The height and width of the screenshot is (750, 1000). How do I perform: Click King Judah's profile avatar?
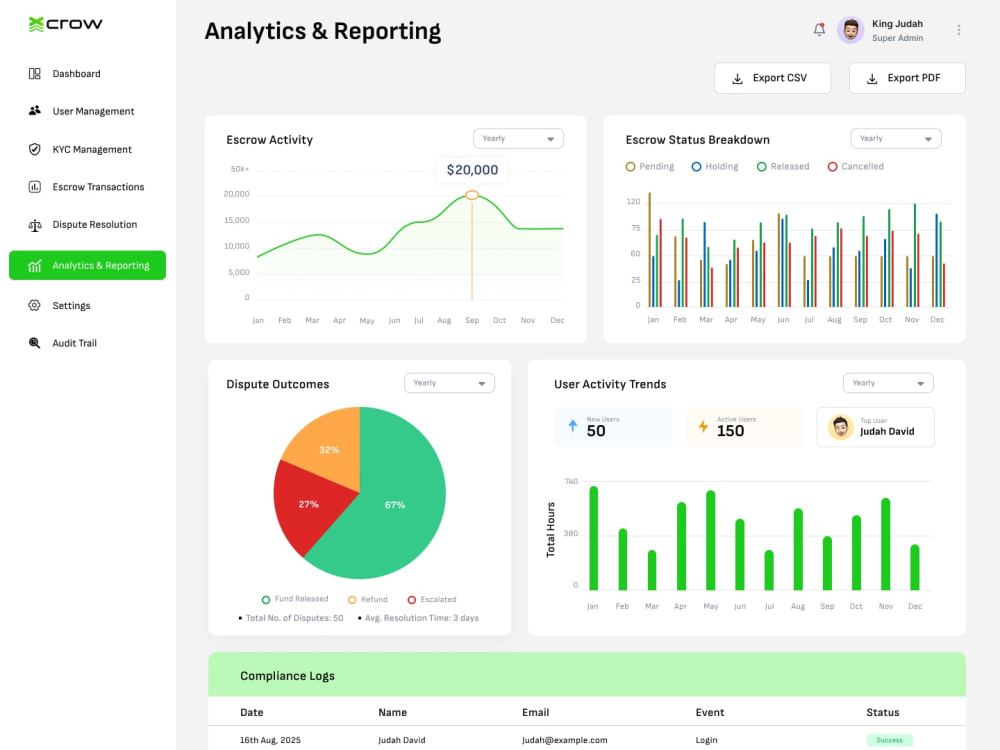tap(850, 30)
